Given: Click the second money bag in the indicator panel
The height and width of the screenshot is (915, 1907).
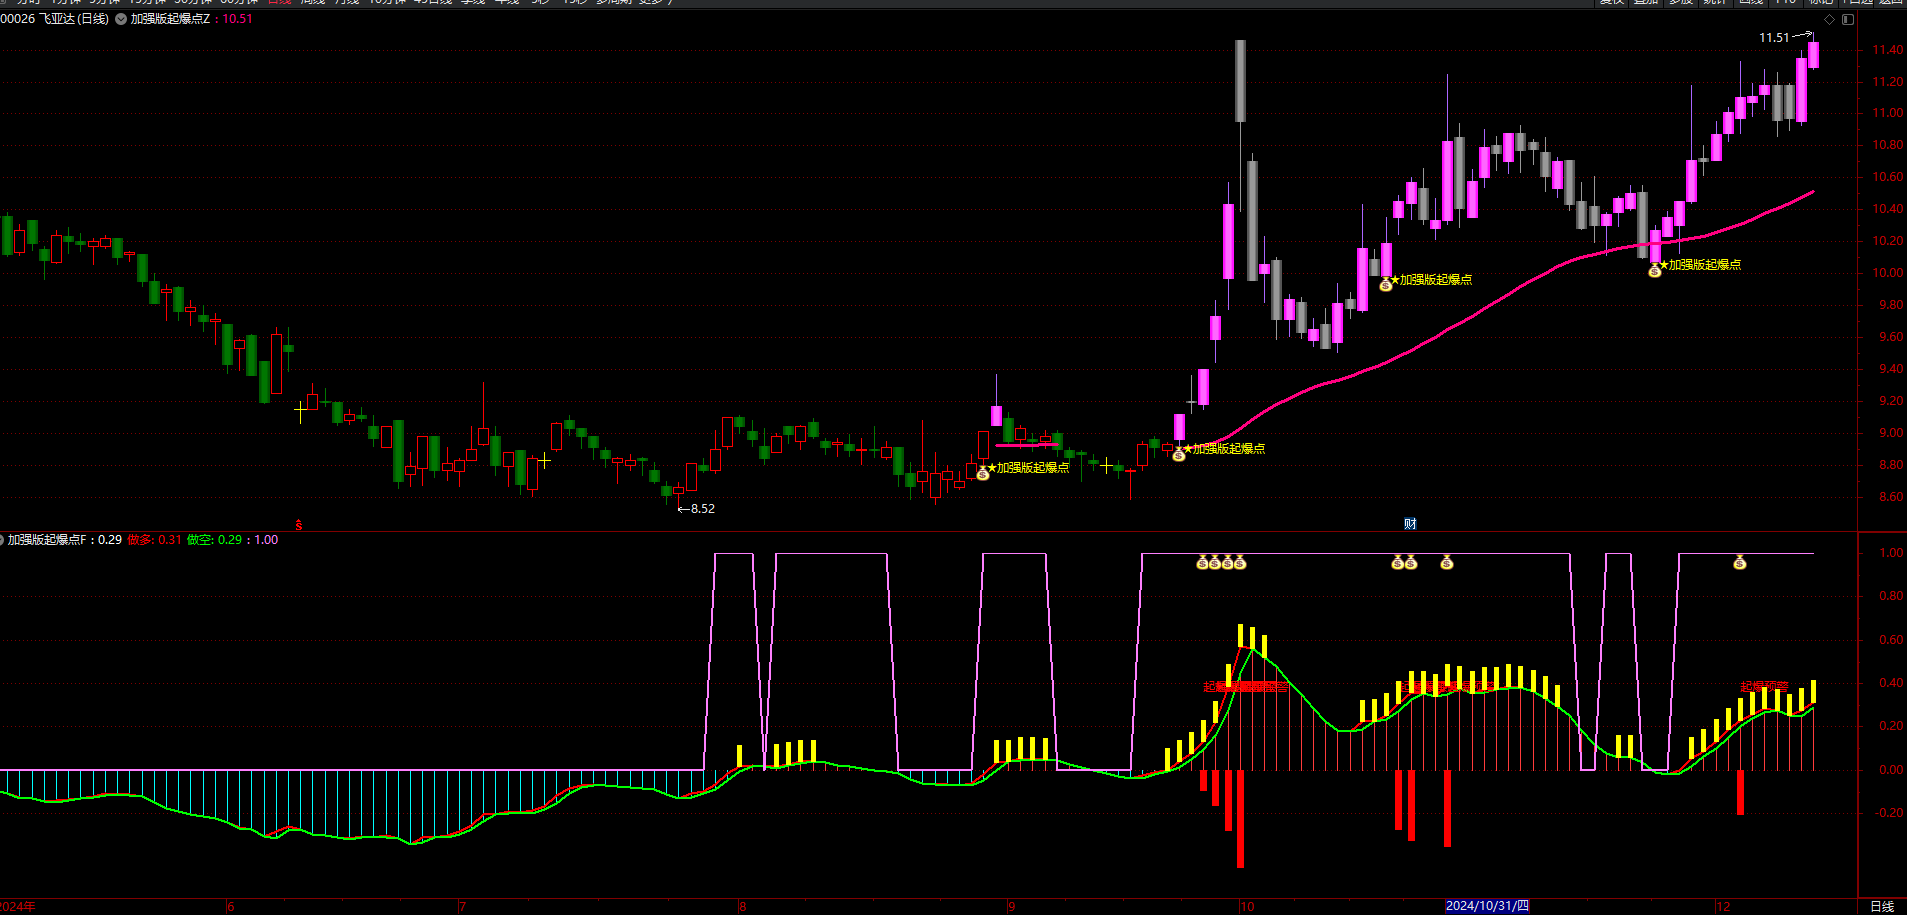Looking at the screenshot, I should pyautogui.click(x=1215, y=563).
